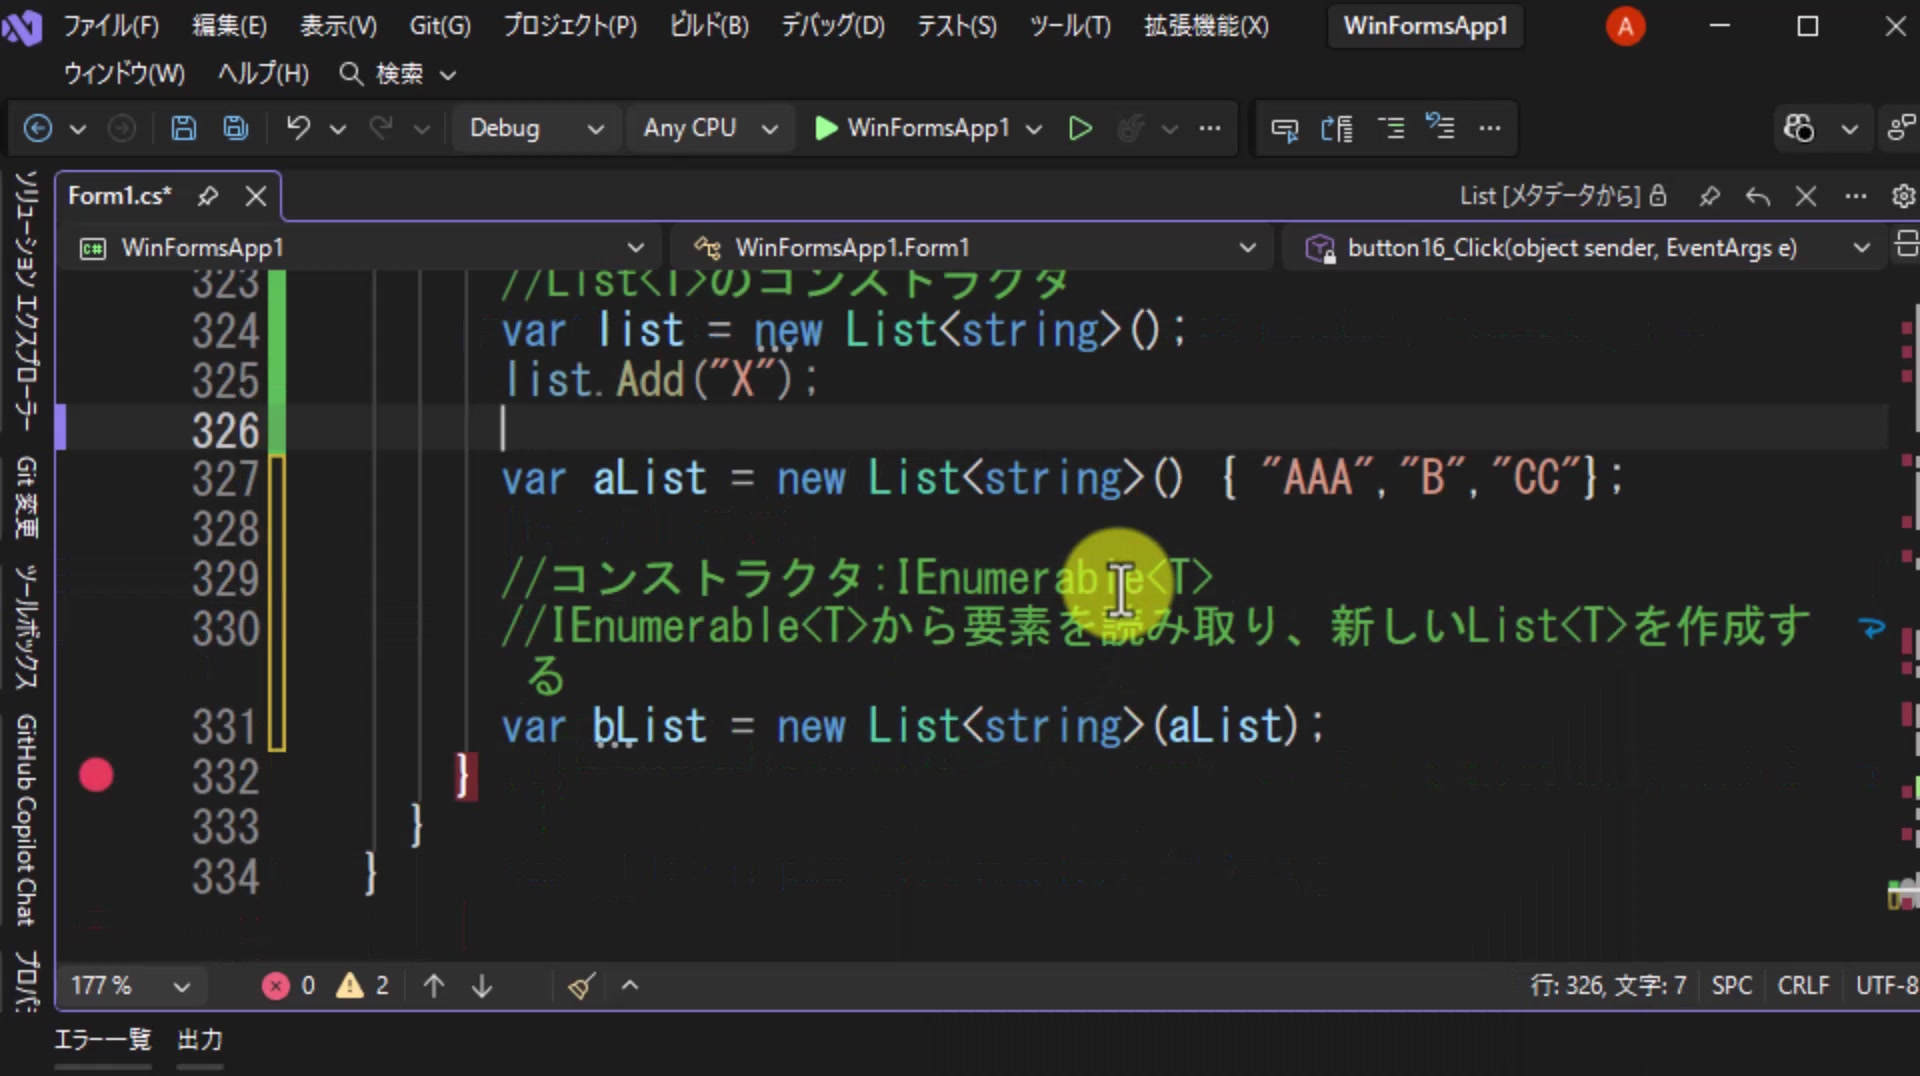Go to previous issue with up arrow
This screenshot has width=1920, height=1076.
pyautogui.click(x=433, y=986)
